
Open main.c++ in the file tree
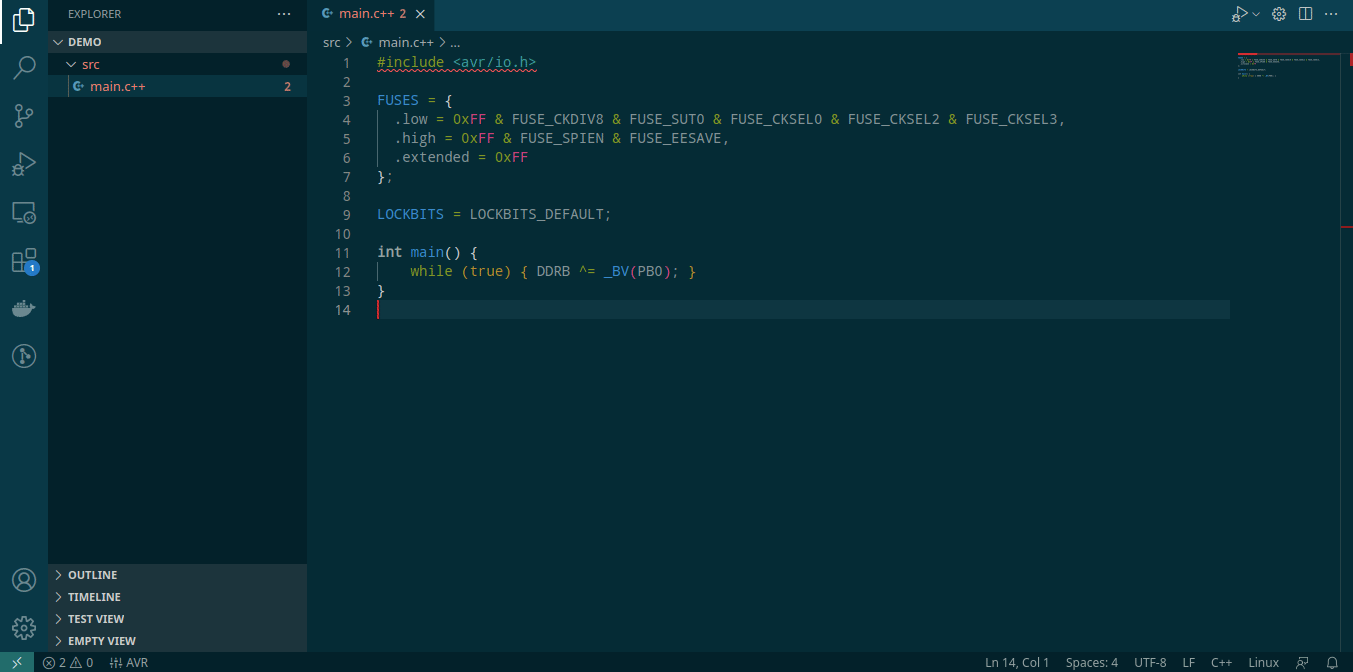coord(117,86)
